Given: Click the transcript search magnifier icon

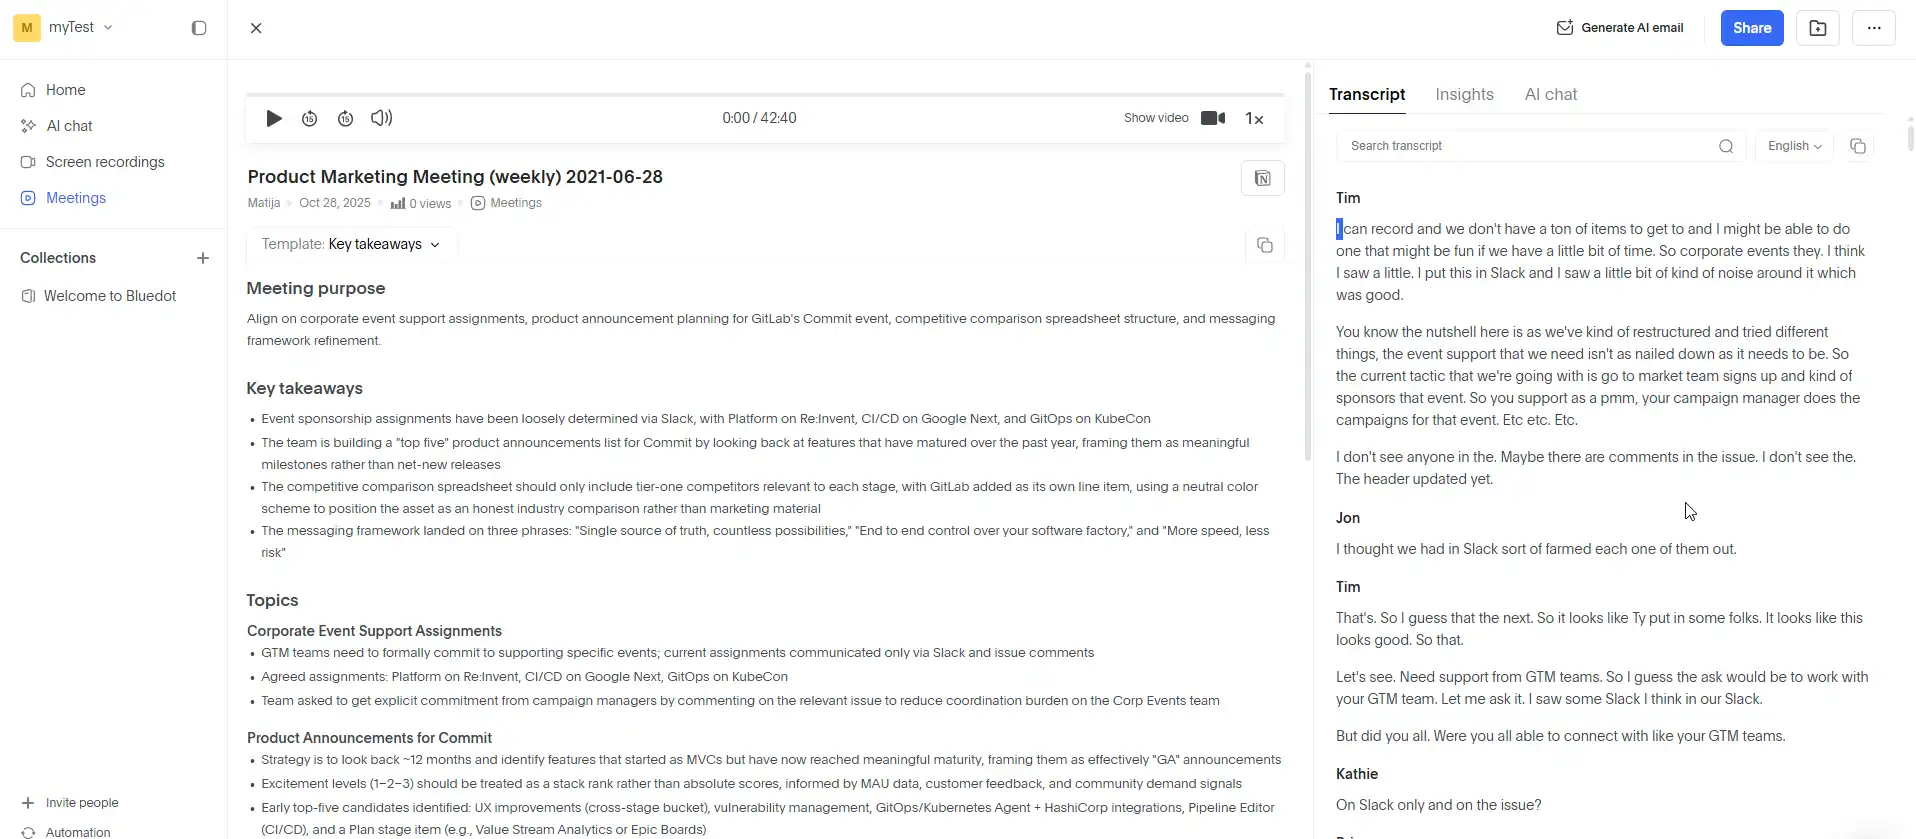Looking at the screenshot, I should (x=1726, y=146).
